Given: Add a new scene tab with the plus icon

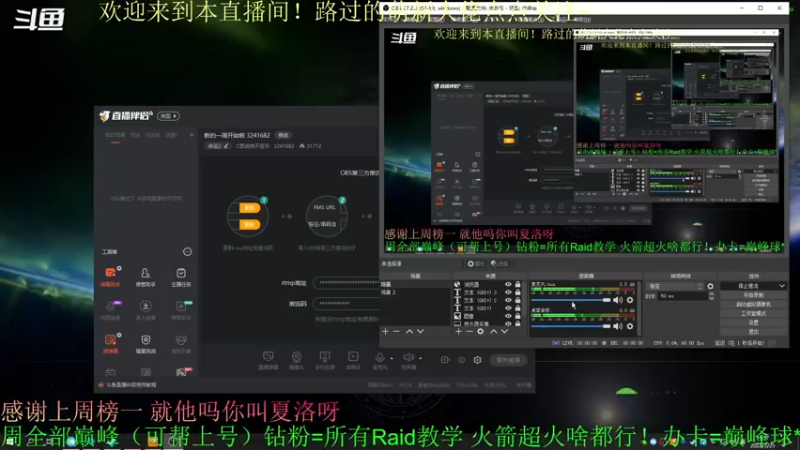Looking at the screenshot, I should click(191, 135).
